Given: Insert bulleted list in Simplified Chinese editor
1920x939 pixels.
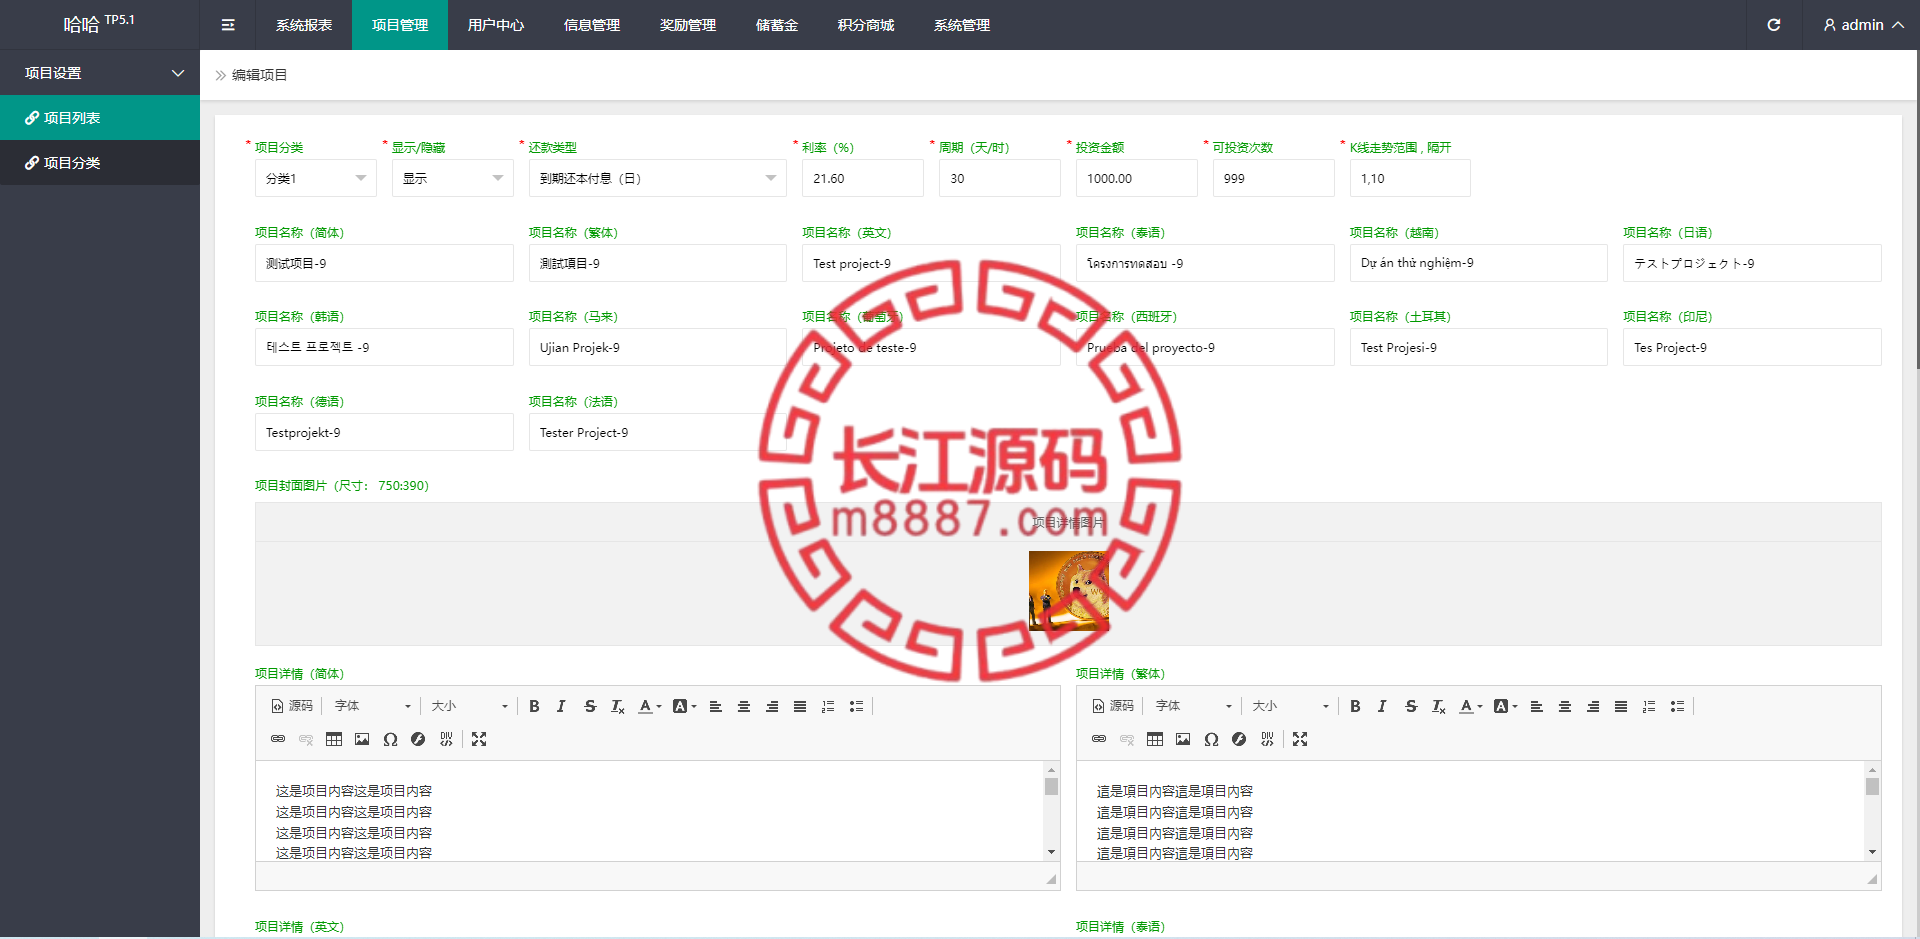Looking at the screenshot, I should pyautogui.click(x=856, y=706).
